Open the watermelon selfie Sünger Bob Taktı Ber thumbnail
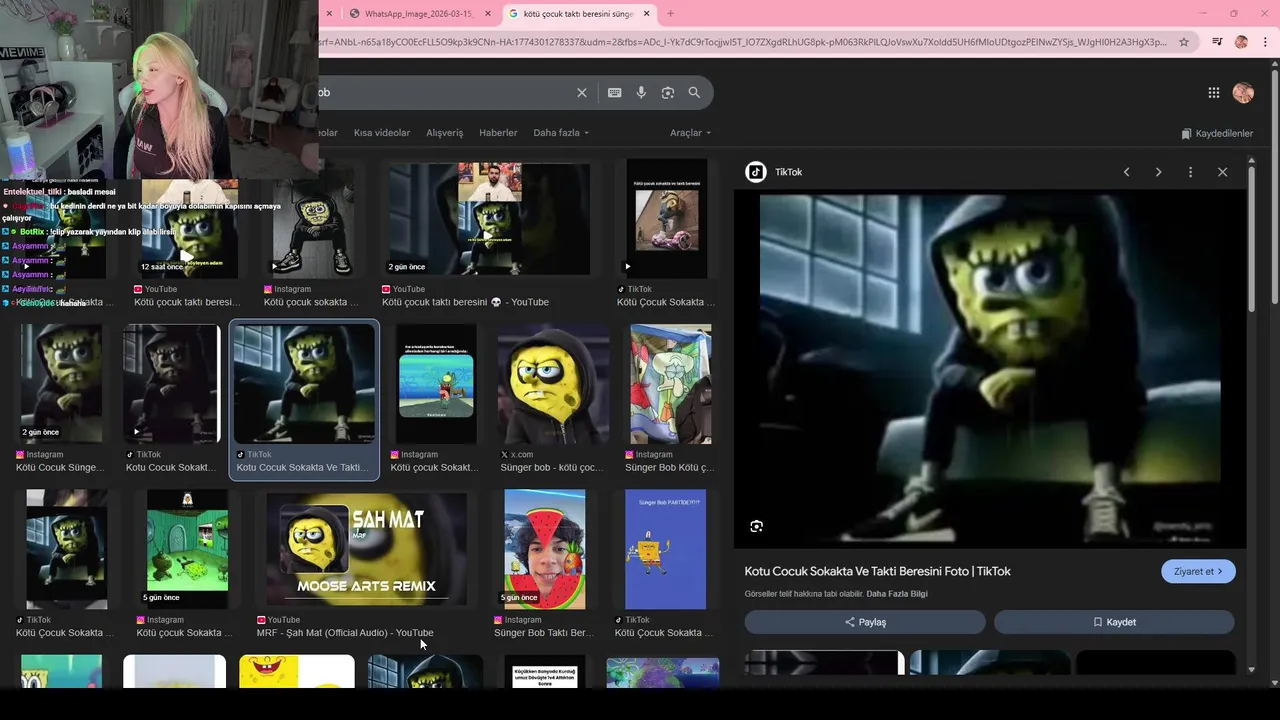Image resolution: width=1280 pixels, height=720 pixels. 545,549
